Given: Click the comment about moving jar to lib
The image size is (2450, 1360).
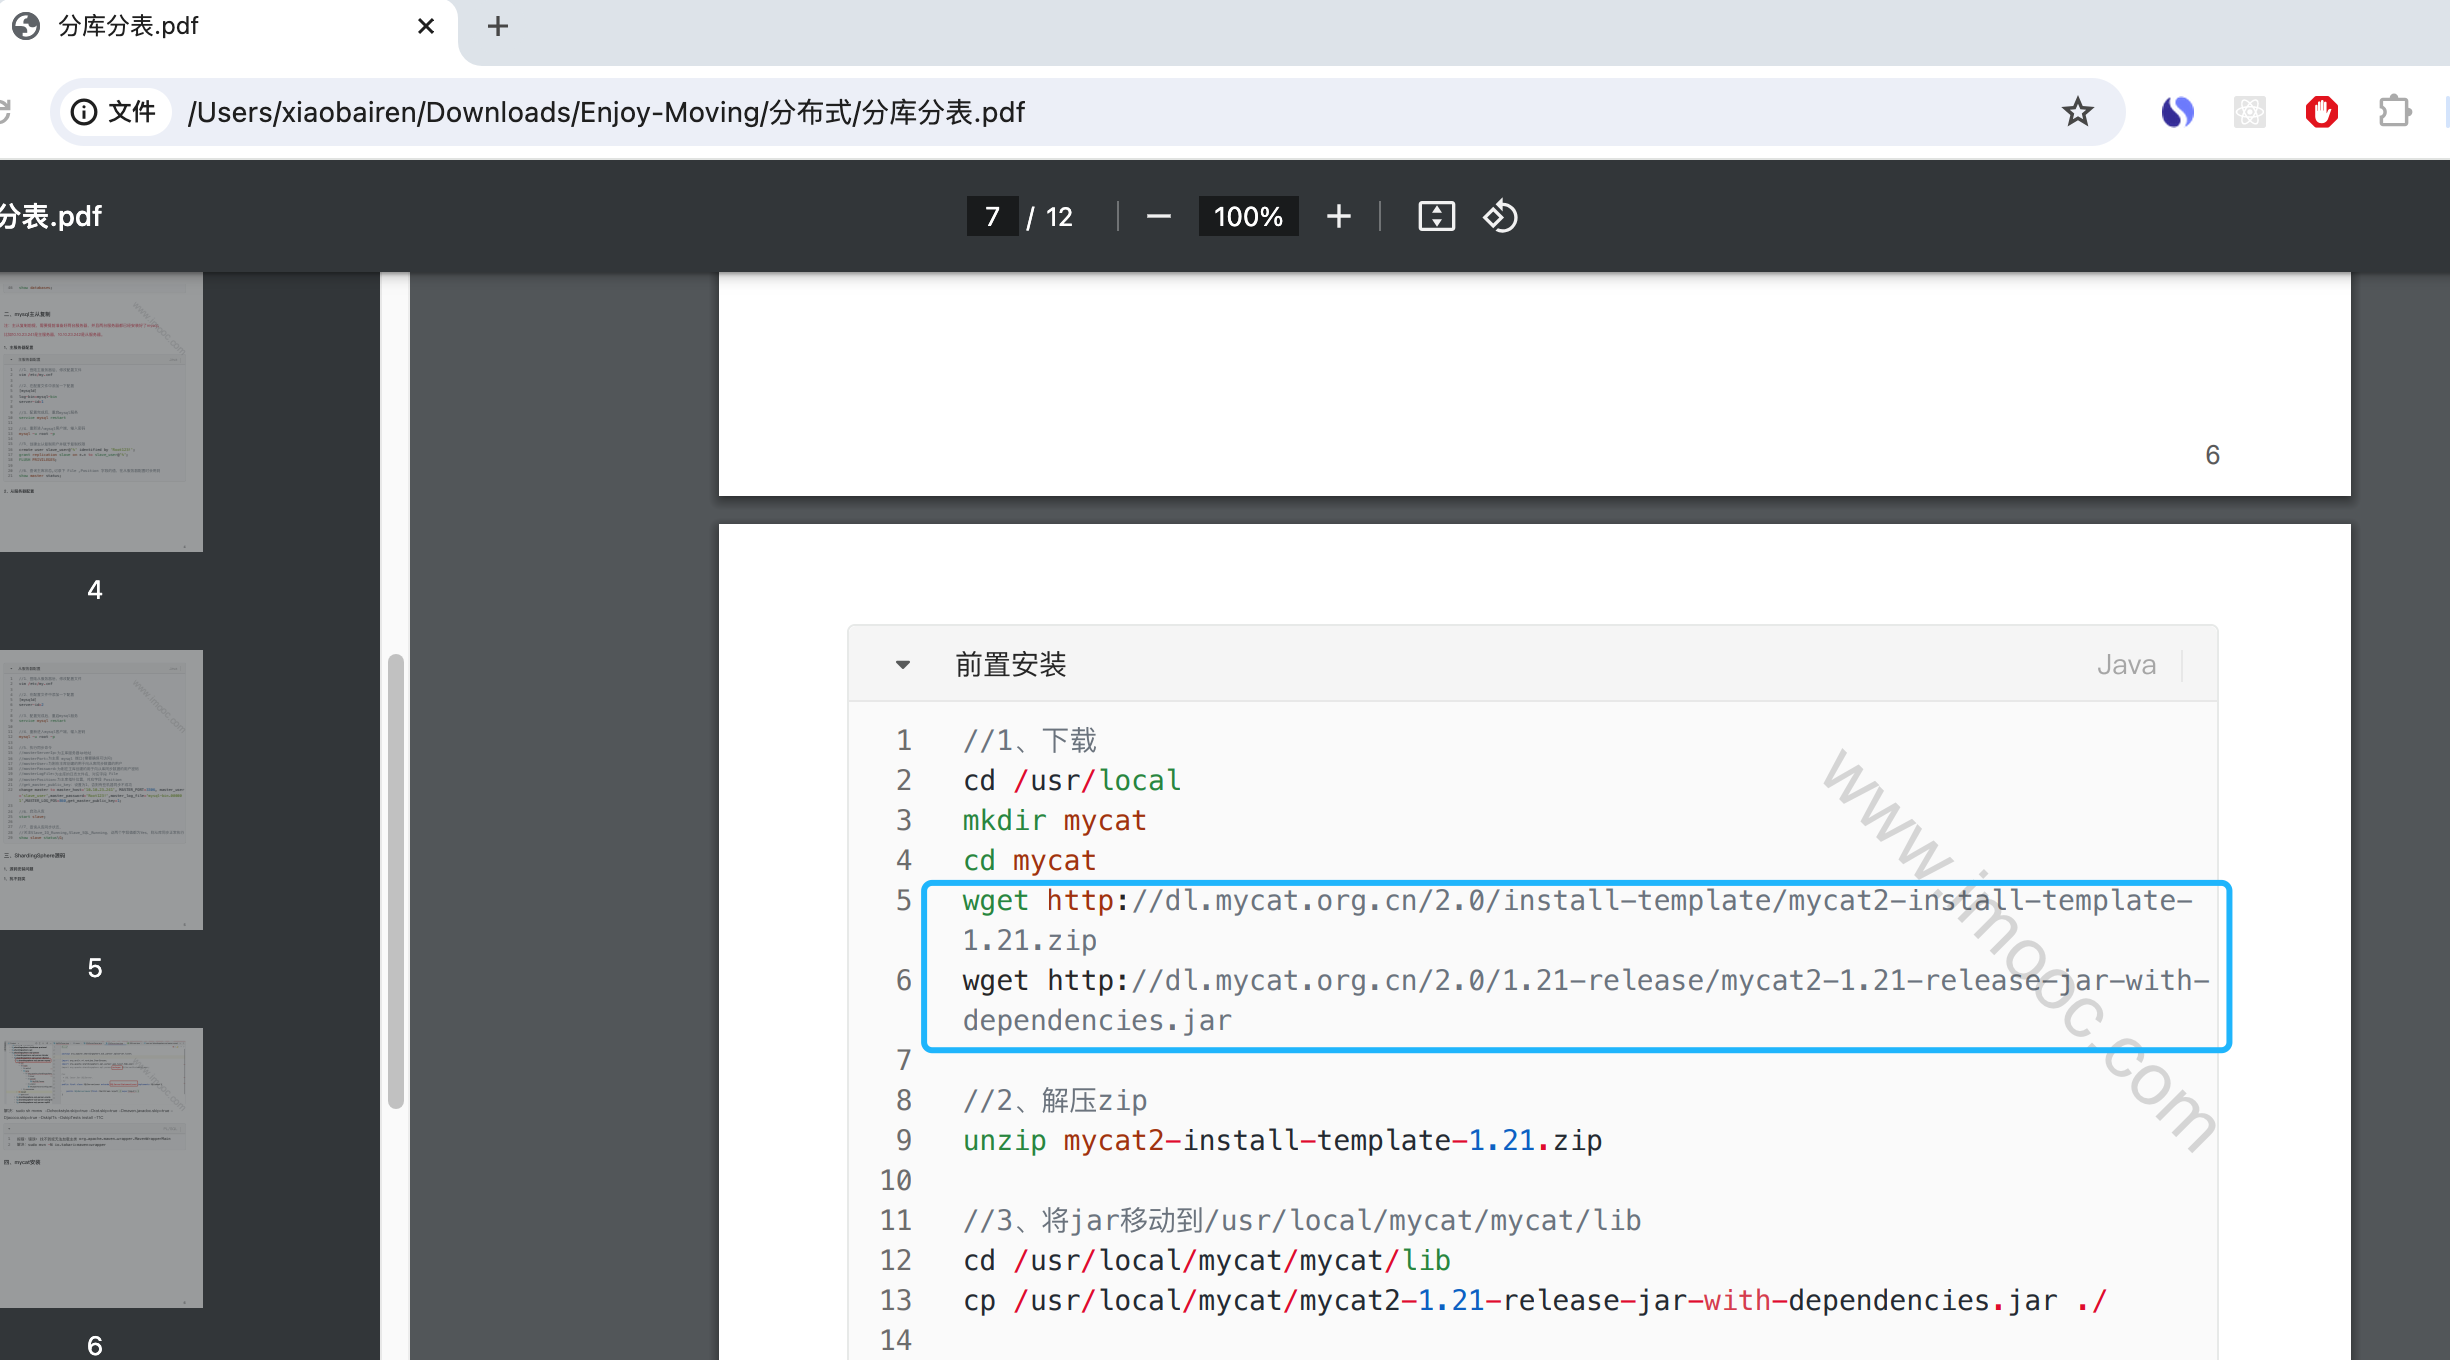Looking at the screenshot, I should [x=1302, y=1220].
